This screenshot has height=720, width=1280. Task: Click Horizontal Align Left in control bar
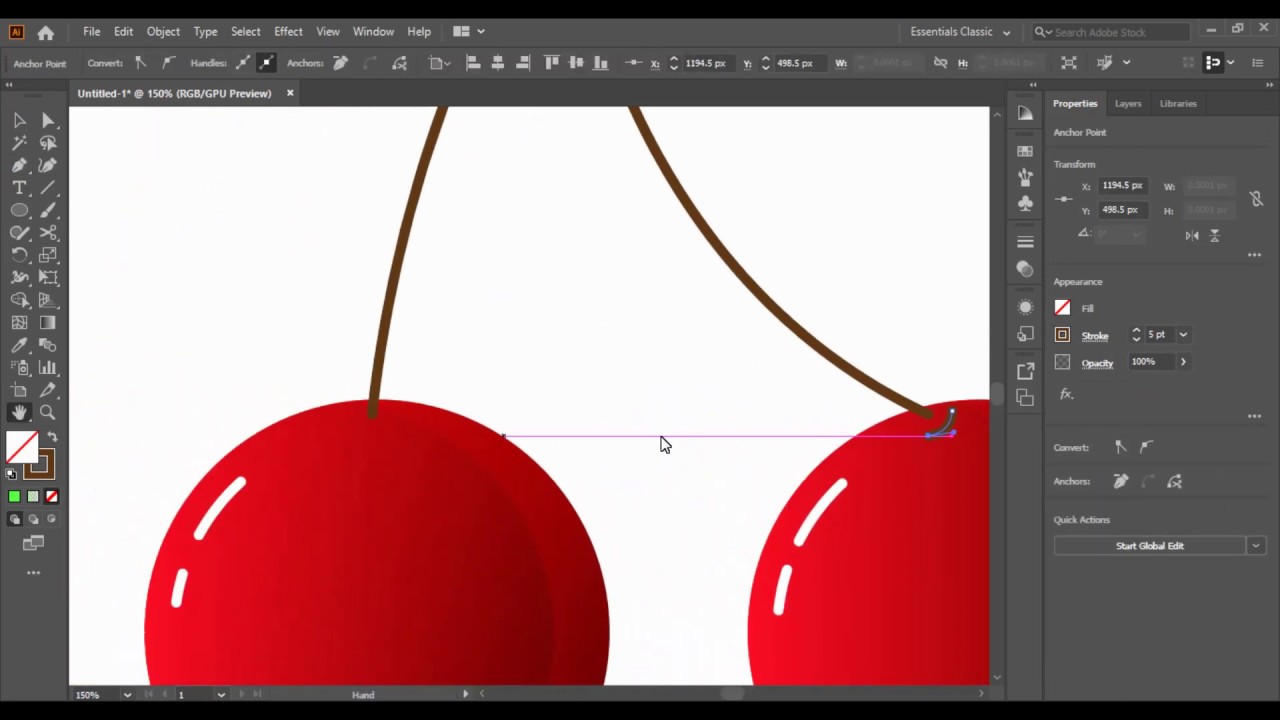click(x=473, y=63)
